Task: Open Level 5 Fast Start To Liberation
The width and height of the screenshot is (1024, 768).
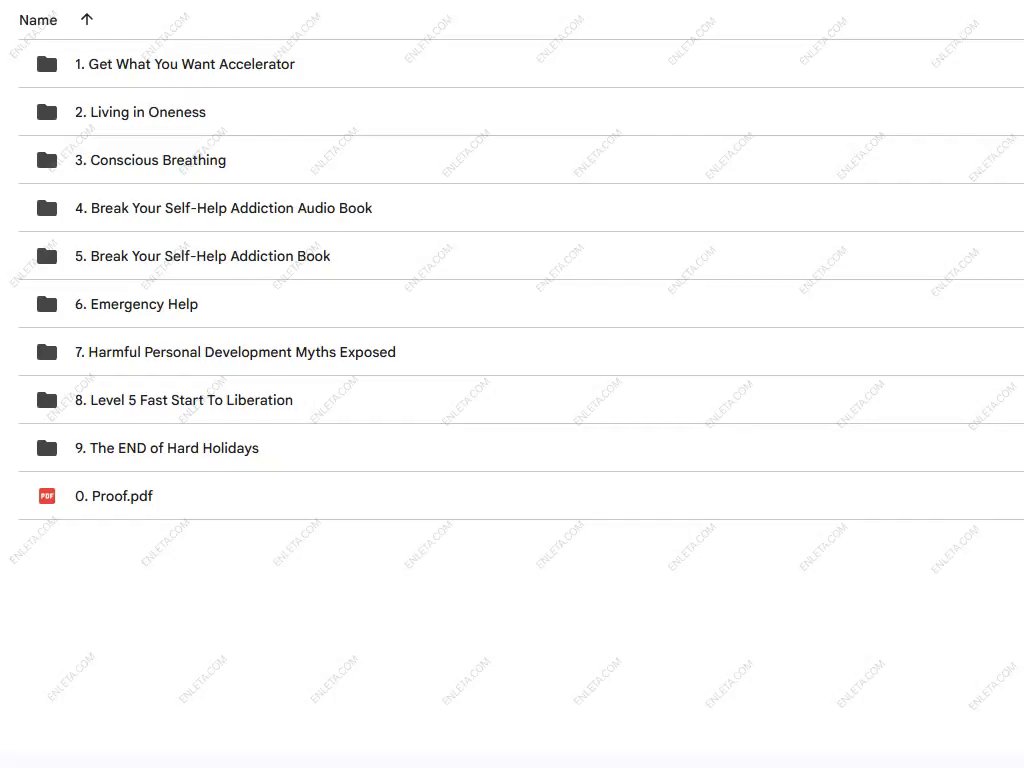Action: pyautogui.click(x=184, y=400)
